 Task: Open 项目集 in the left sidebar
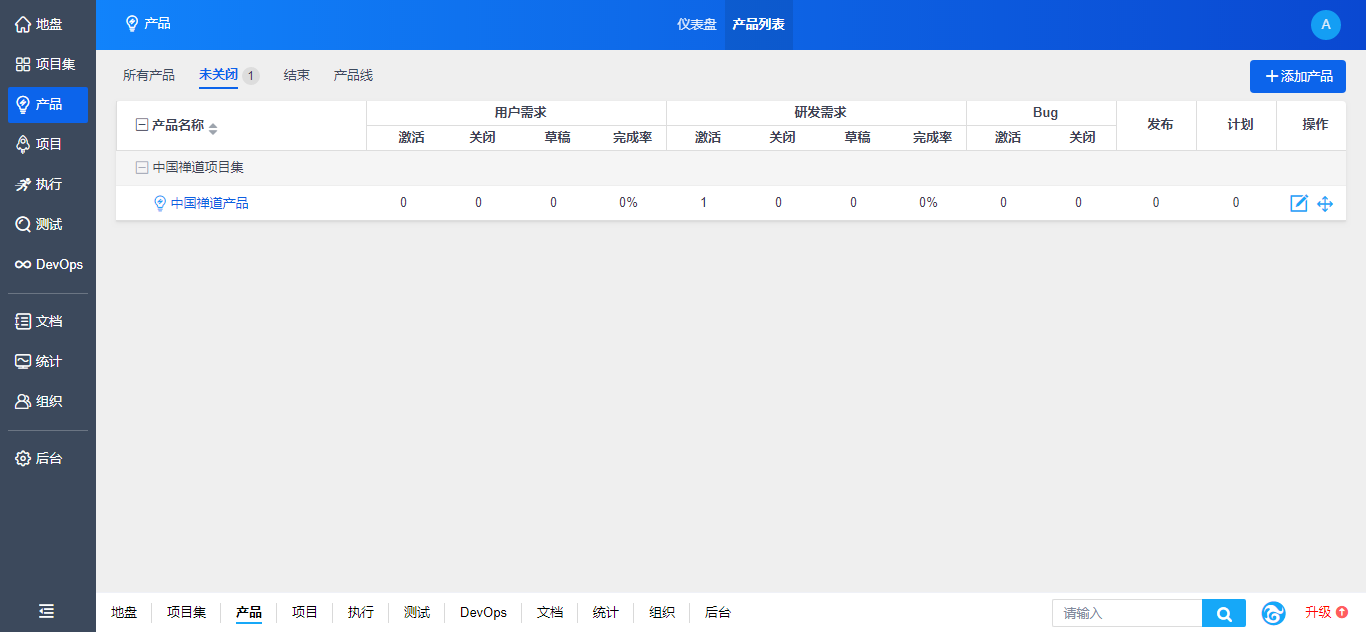pos(47,64)
